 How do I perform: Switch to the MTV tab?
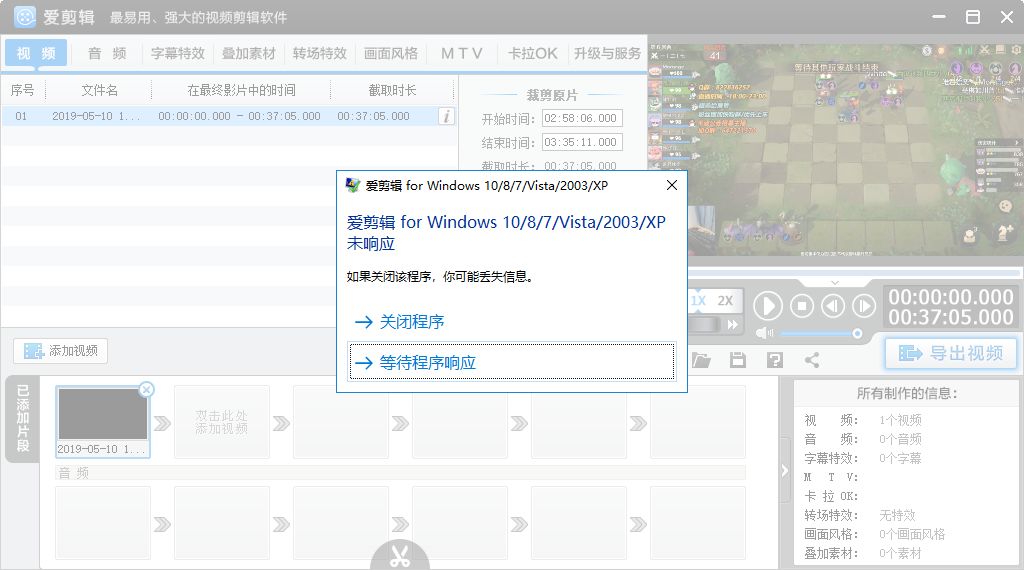click(462, 54)
